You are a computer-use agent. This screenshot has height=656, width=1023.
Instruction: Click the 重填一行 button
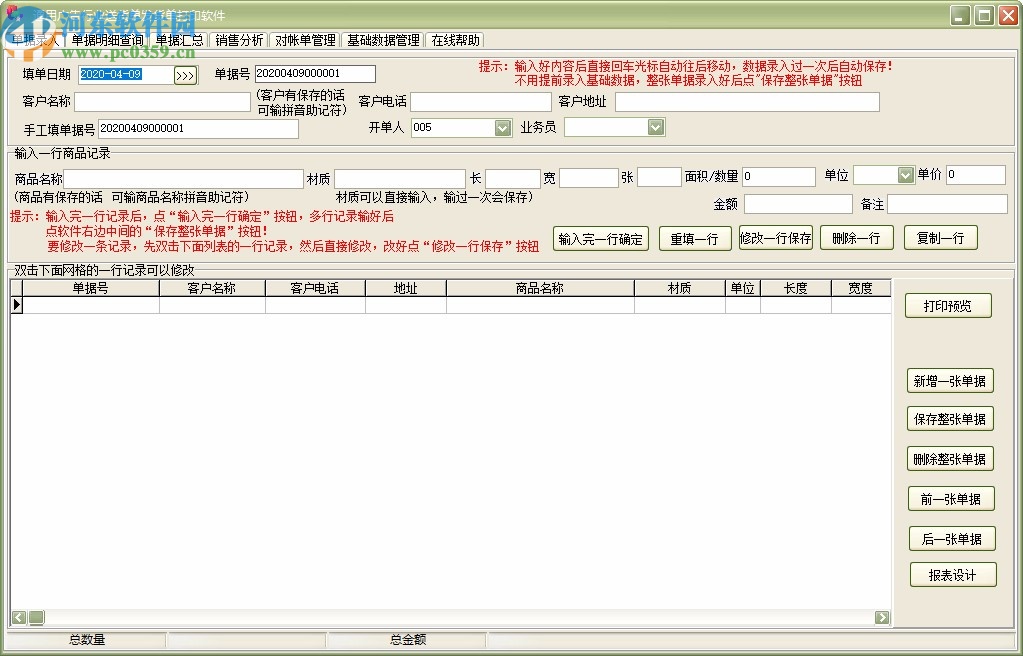tap(695, 239)
